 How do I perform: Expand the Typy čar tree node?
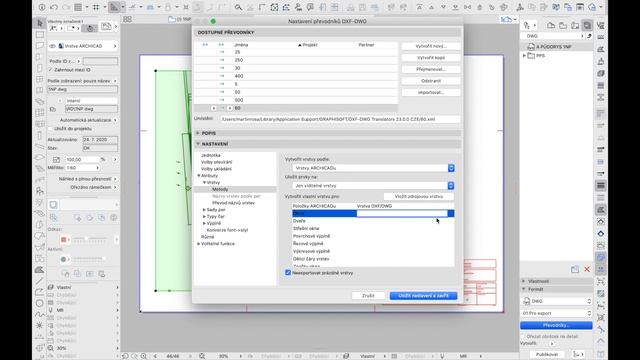tap(204, 217)
